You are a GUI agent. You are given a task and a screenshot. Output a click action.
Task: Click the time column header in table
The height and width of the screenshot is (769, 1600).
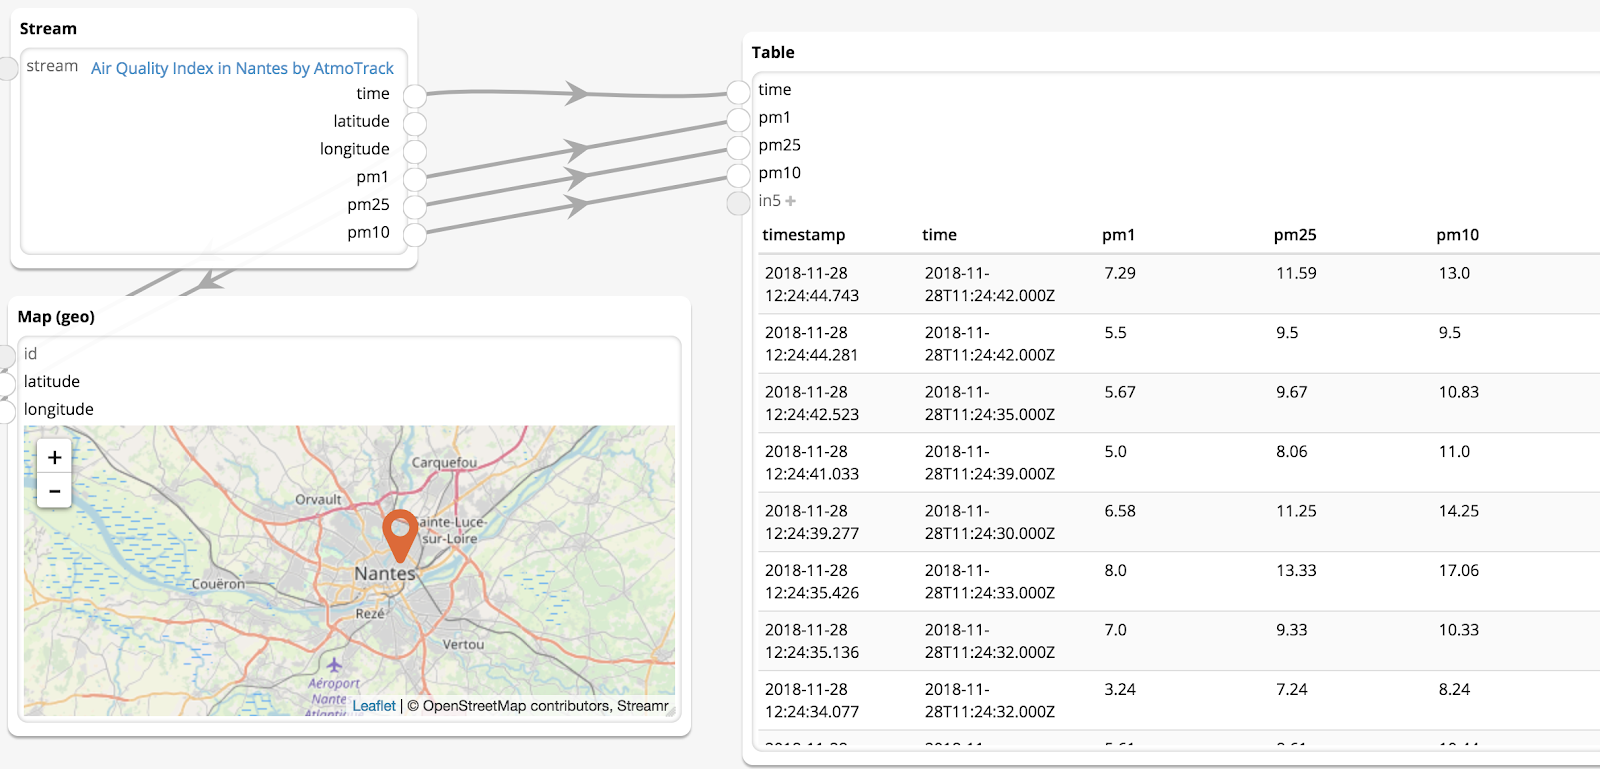coord(939,235)
